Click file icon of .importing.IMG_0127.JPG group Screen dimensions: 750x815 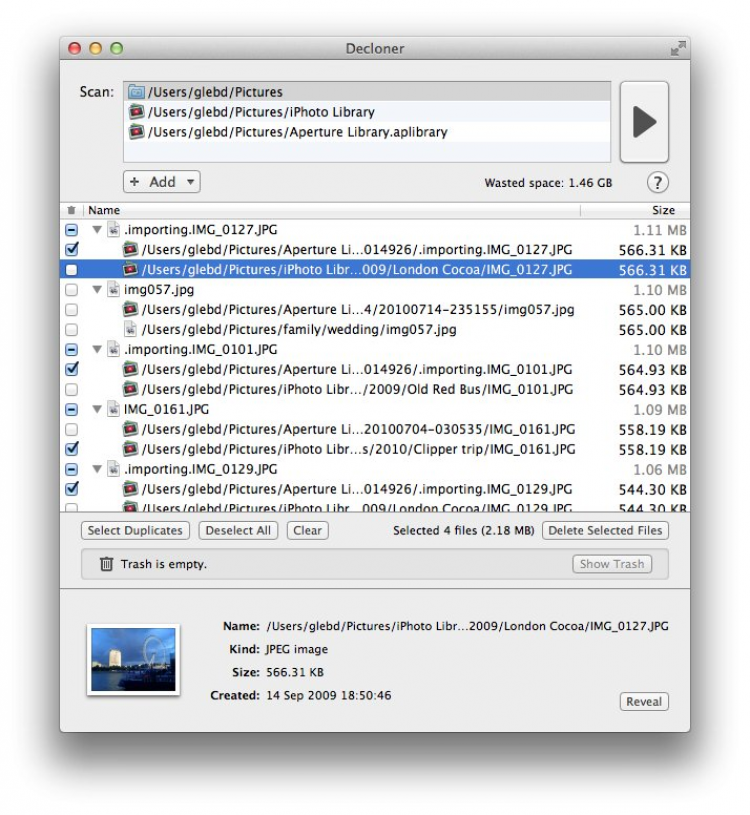pyautogui.click(x=113, y=230)
